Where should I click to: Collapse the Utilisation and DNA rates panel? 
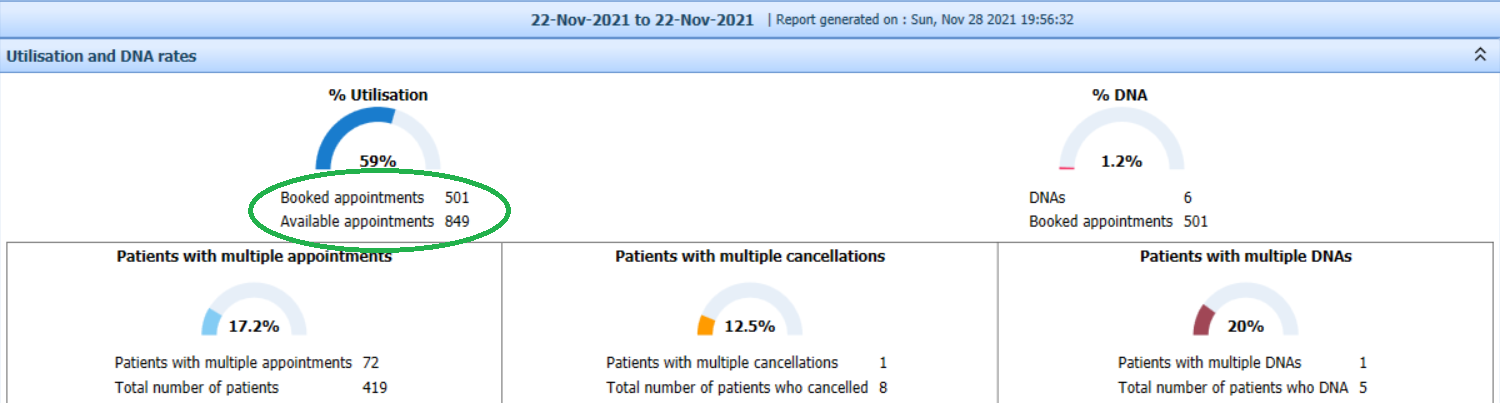pyautogui.click(x=1480, y=56)
